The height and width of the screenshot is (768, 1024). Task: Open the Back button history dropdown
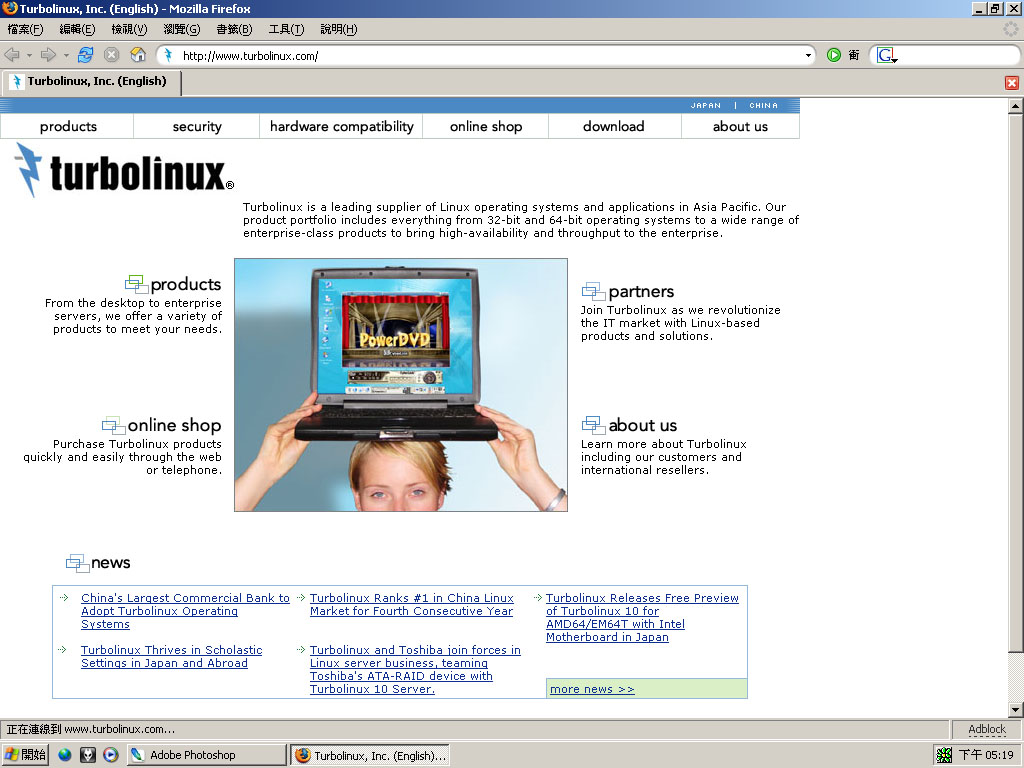coord(29,56)
